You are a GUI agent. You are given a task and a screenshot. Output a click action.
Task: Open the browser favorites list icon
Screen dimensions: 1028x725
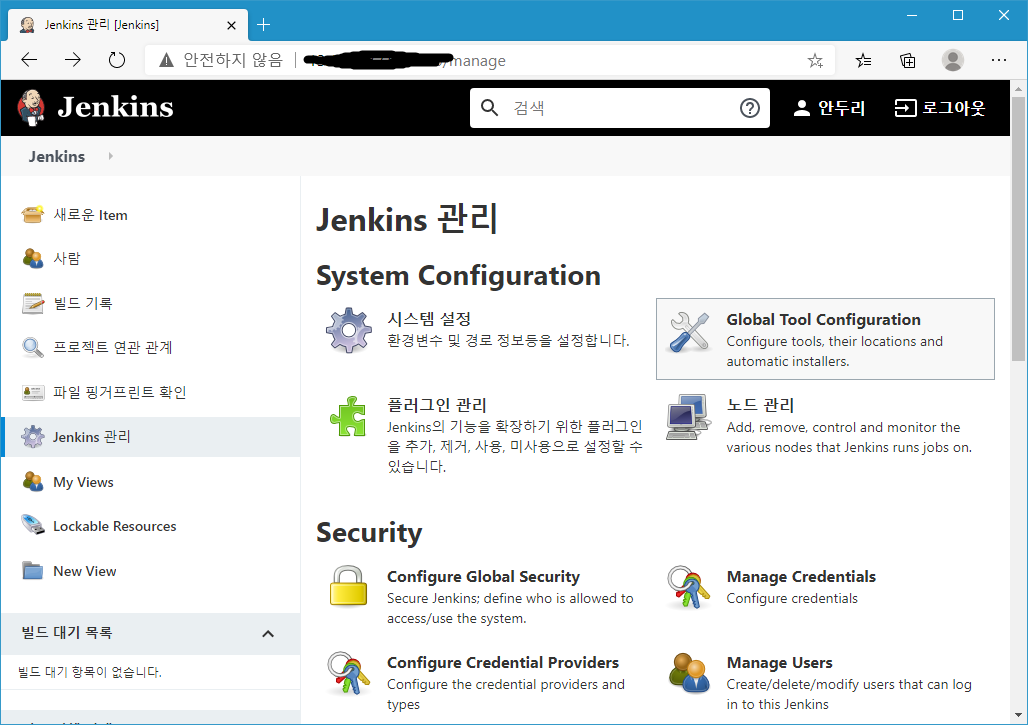click(863, 61)
